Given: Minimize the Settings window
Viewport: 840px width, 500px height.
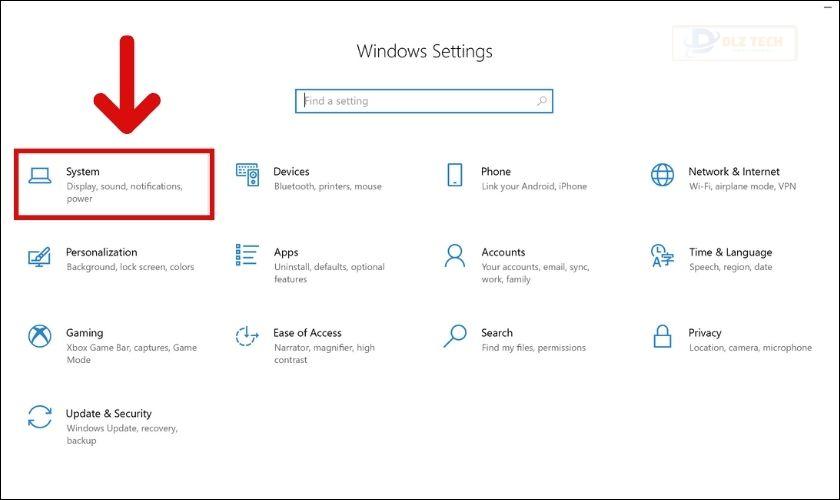Looking at the screenshot, I should click(828, 6).
